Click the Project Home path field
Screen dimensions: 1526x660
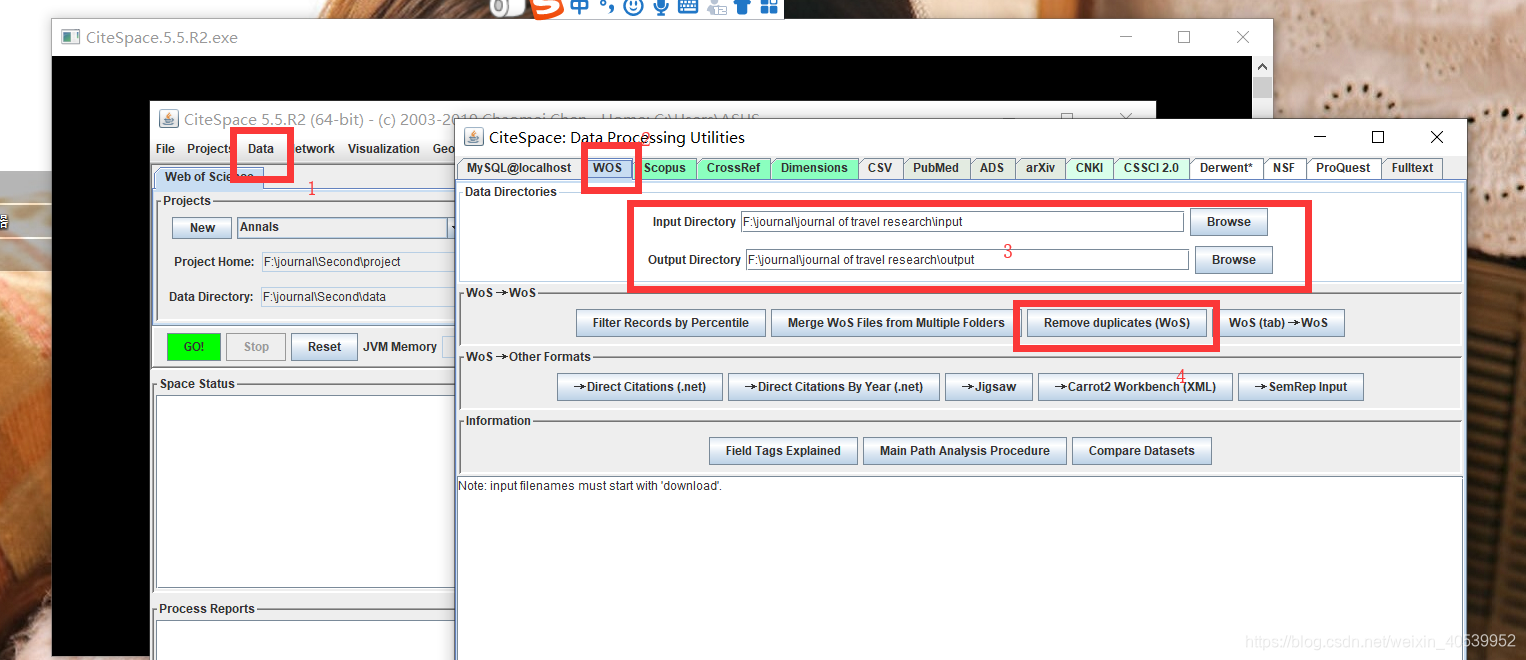point(358,262)
